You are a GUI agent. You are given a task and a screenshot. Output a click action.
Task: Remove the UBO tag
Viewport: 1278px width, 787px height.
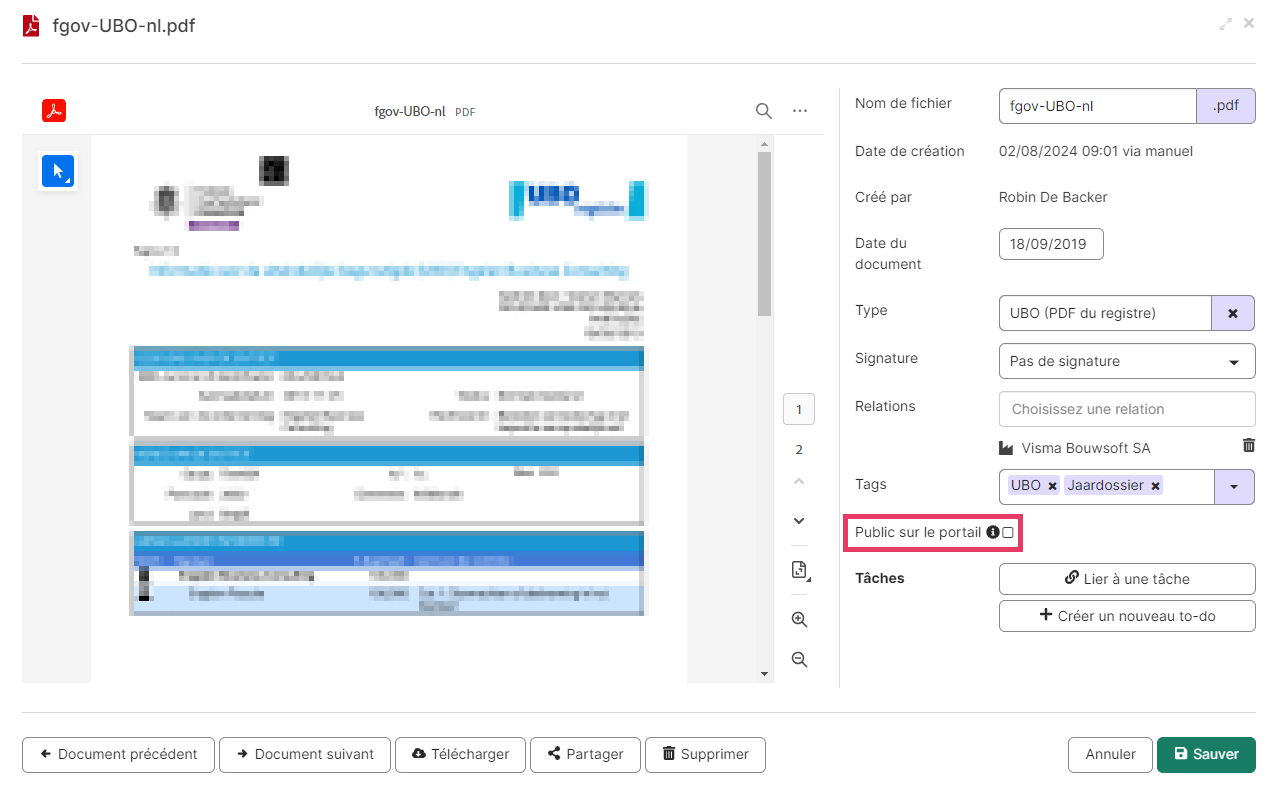coord(1052,486)
